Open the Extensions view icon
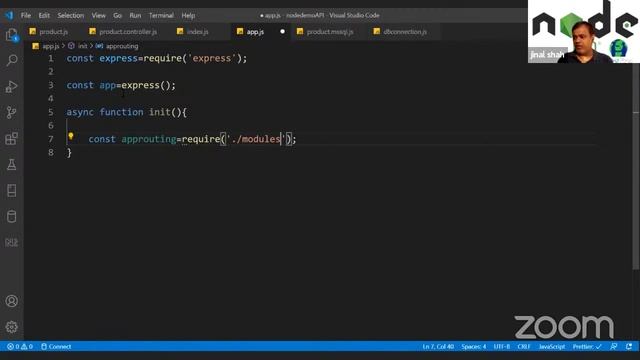640x360 pixels. click(11, 139)
